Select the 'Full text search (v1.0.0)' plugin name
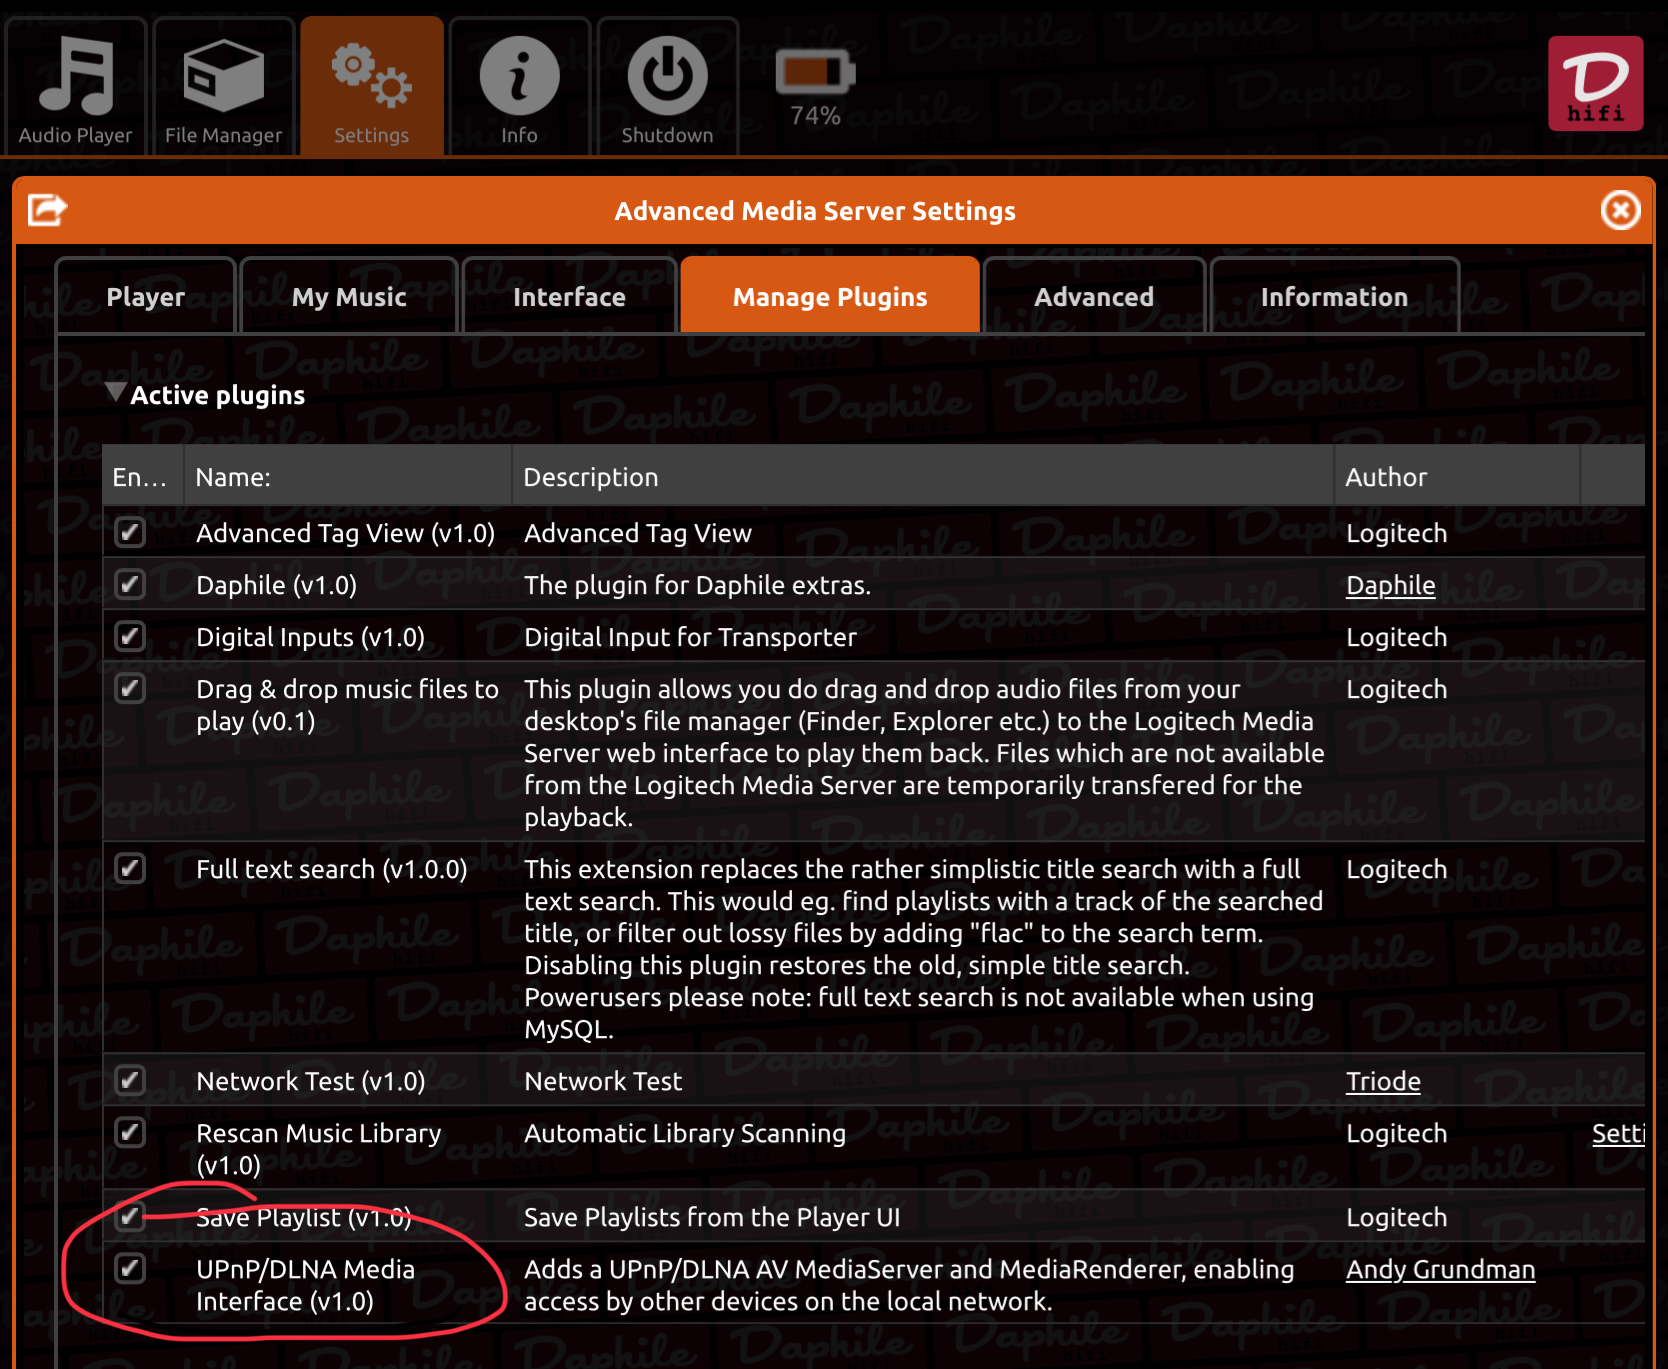This screenshot has width=1668, height=1369. [332, 869]
